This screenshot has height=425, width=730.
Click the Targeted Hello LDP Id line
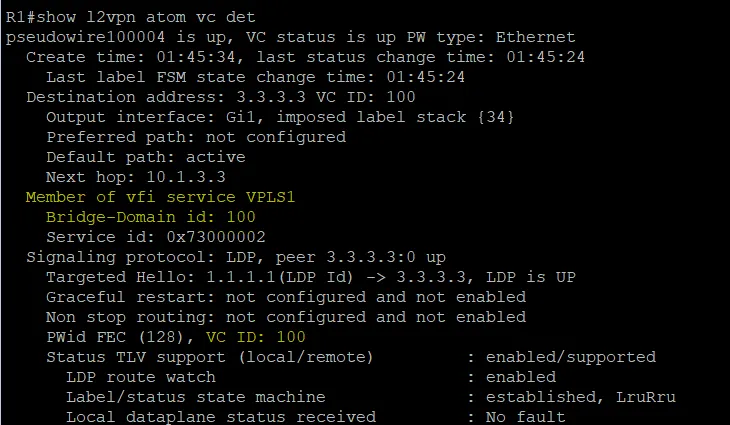coord(311,277)
